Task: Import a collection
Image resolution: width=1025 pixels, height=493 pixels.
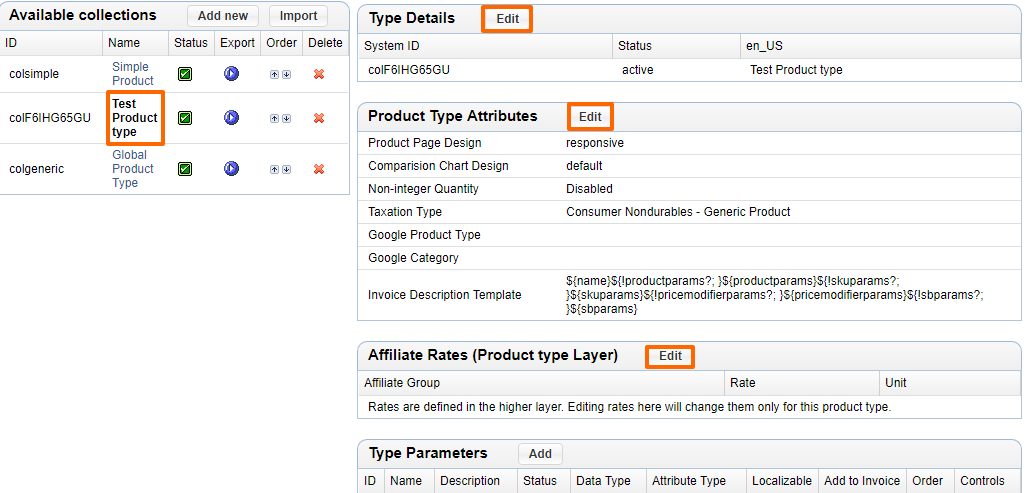Action: (298, 16)
